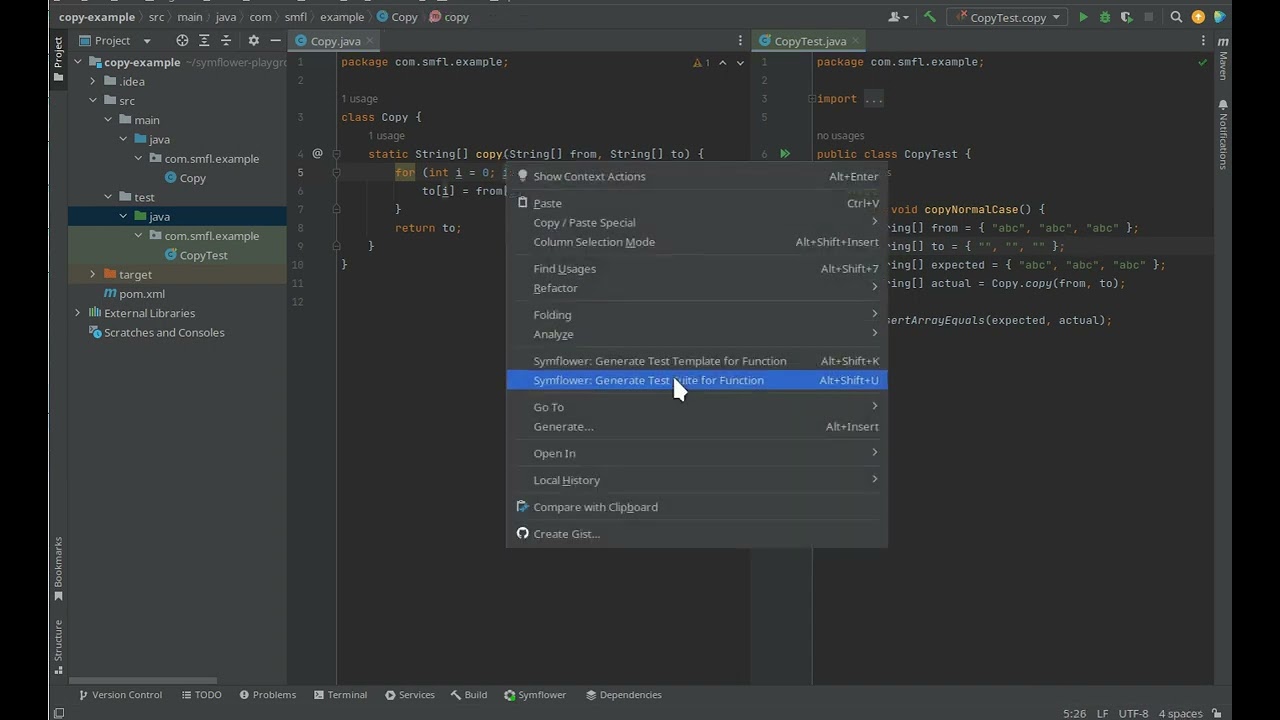Open Bookmarks tool window on left sidebar

[58, 569]
